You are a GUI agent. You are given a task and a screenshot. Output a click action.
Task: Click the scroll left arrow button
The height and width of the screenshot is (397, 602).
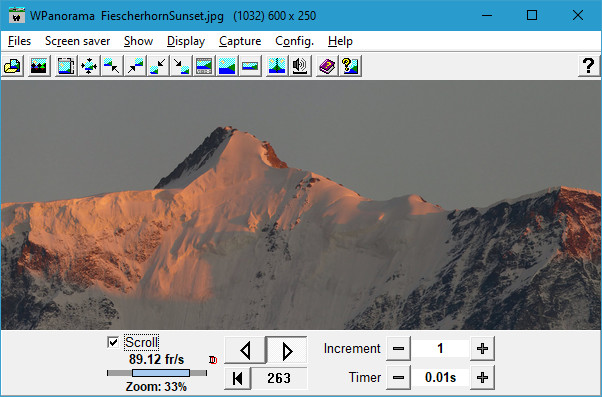[245, 350]
